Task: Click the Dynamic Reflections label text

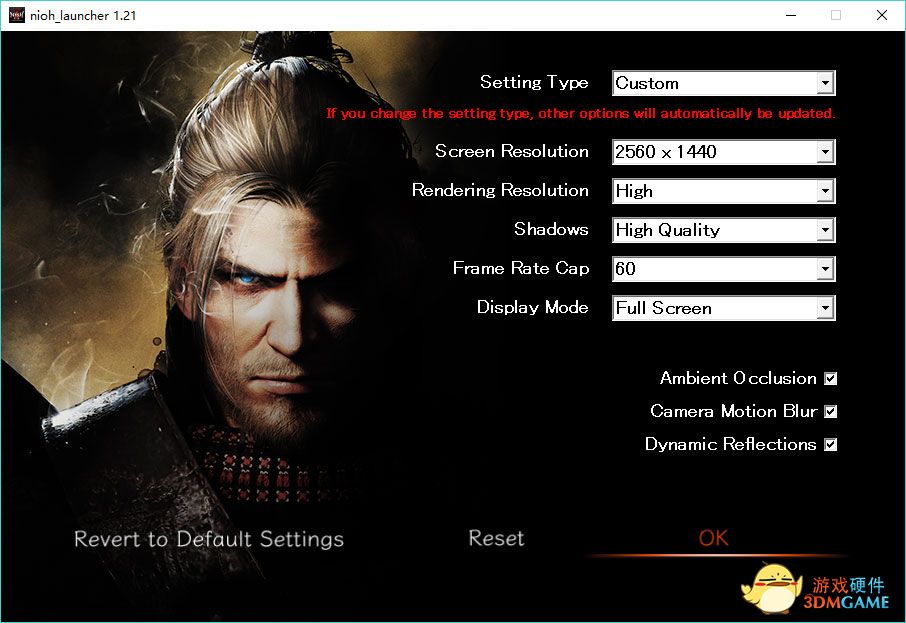Action: (730, 444)
